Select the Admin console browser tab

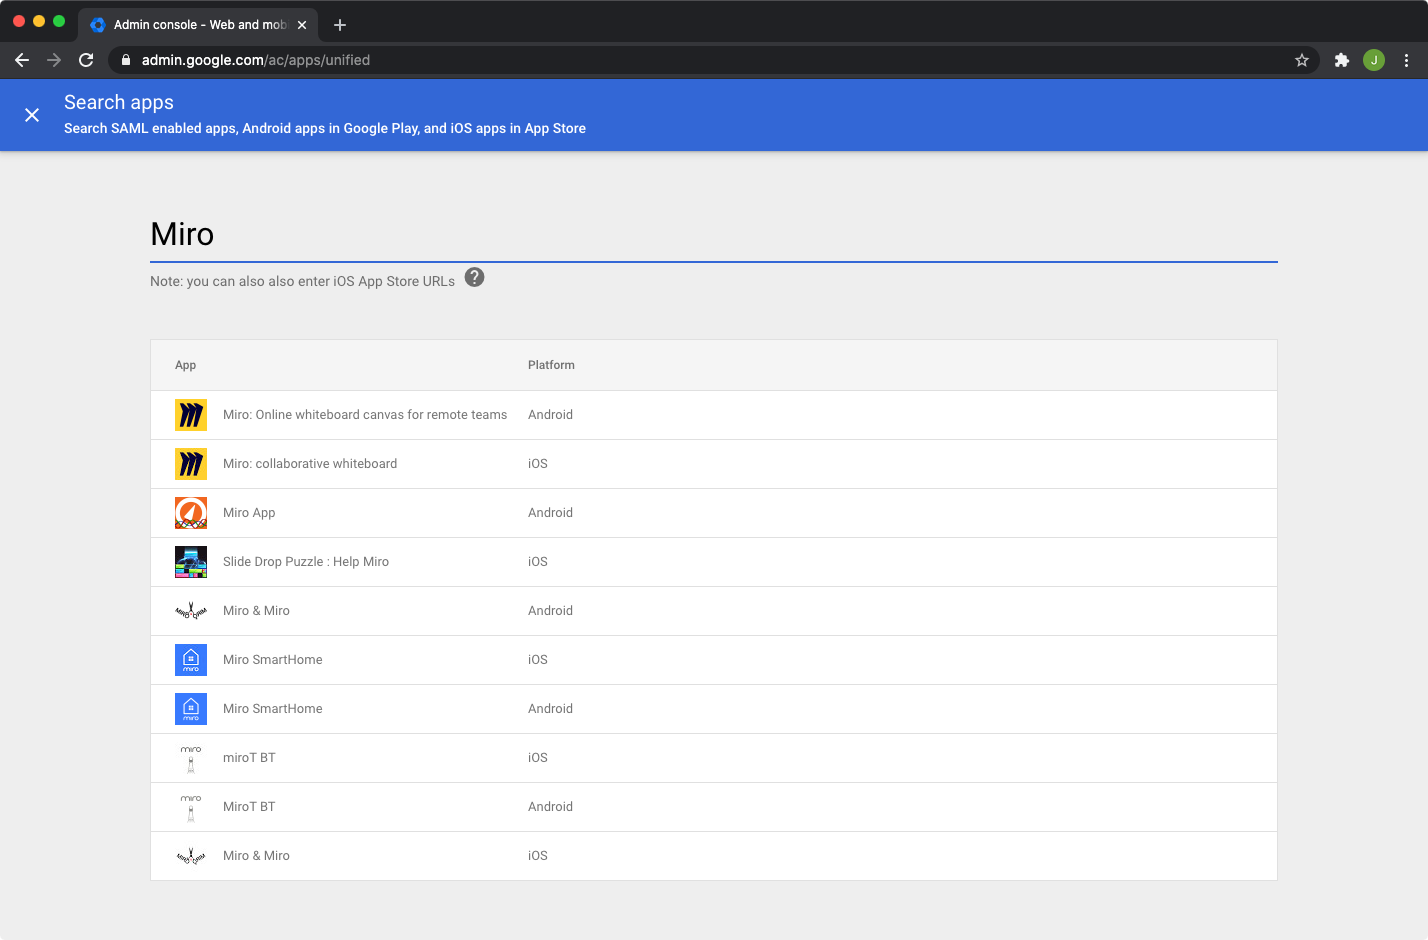point(198,25)
